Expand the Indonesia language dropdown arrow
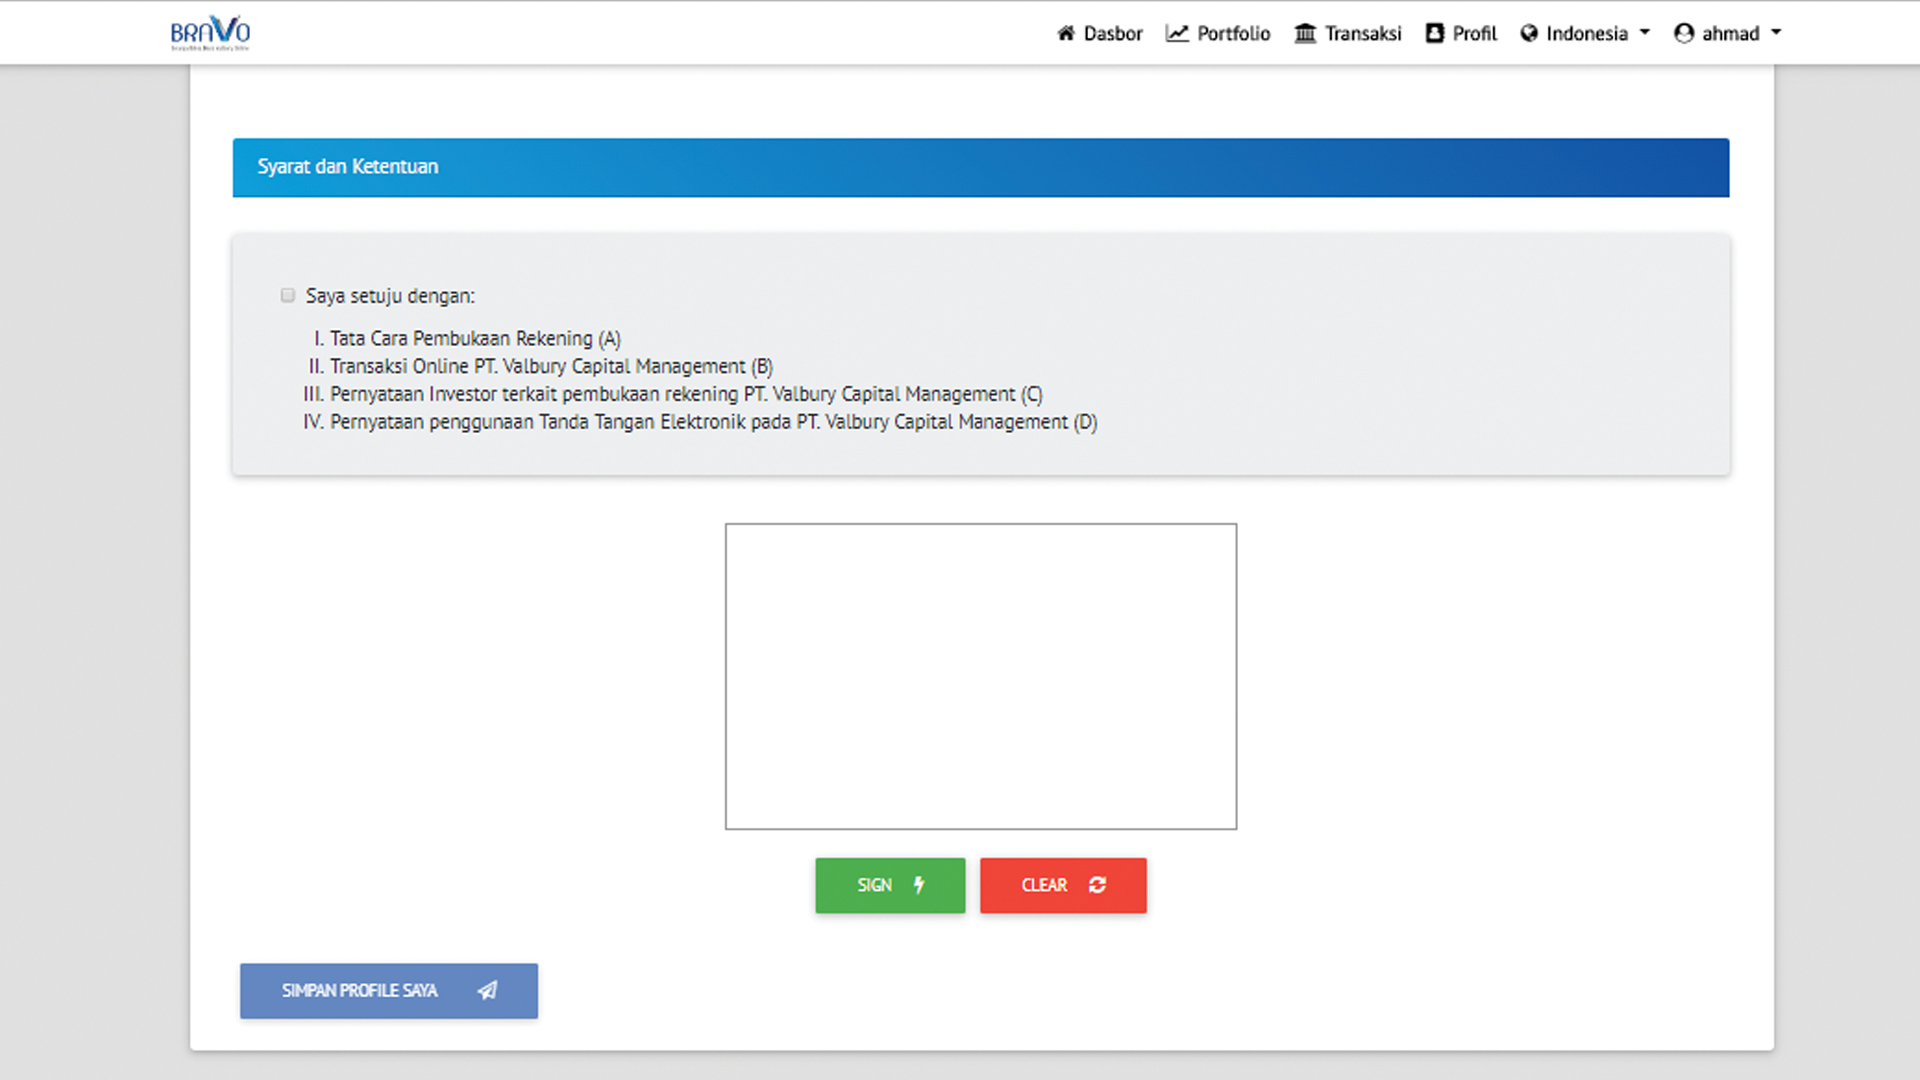 [1645, 32]
